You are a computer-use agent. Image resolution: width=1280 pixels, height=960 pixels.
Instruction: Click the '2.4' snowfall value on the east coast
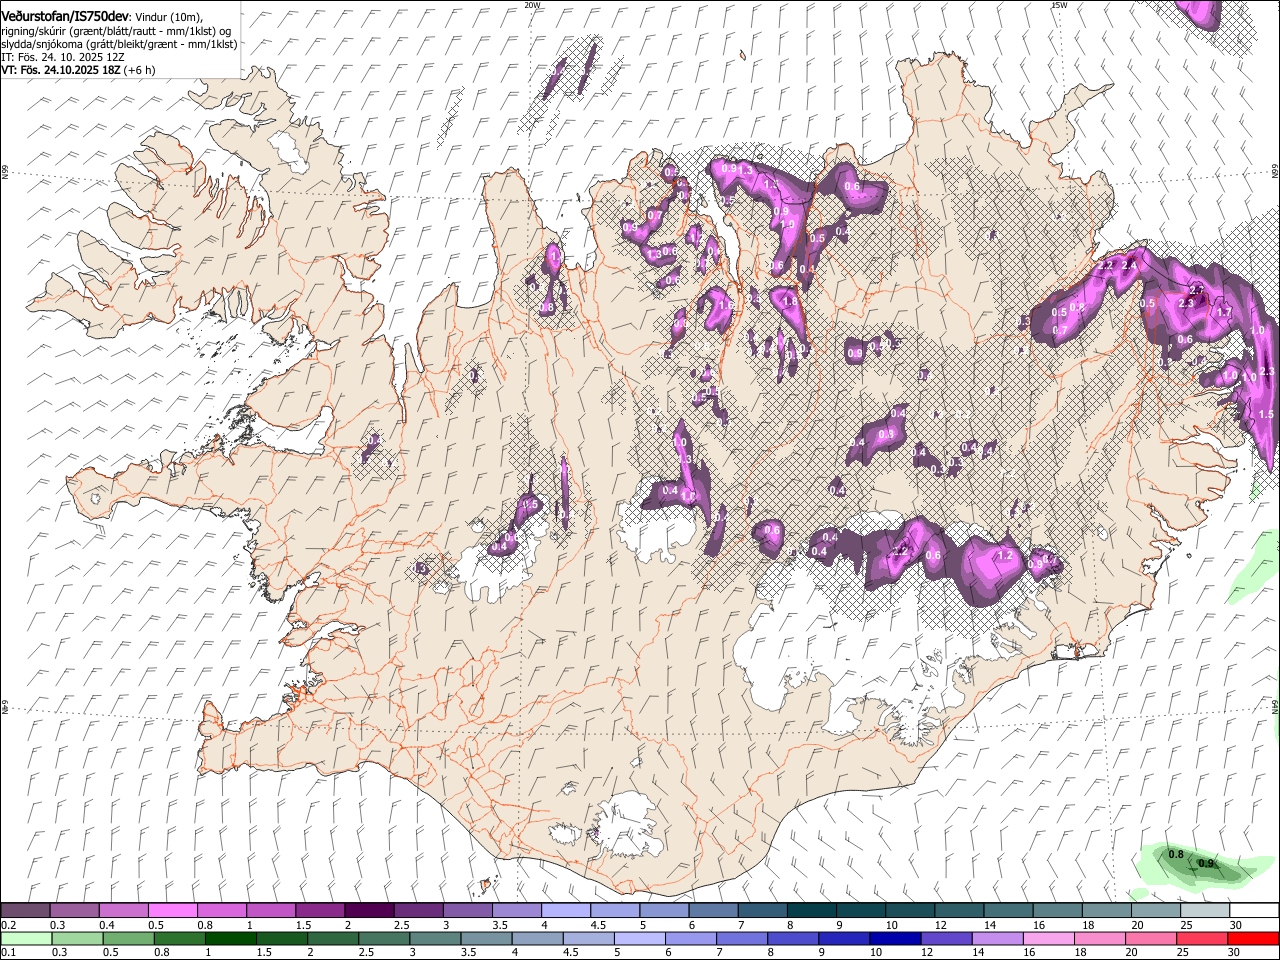tap(1129, 265)
